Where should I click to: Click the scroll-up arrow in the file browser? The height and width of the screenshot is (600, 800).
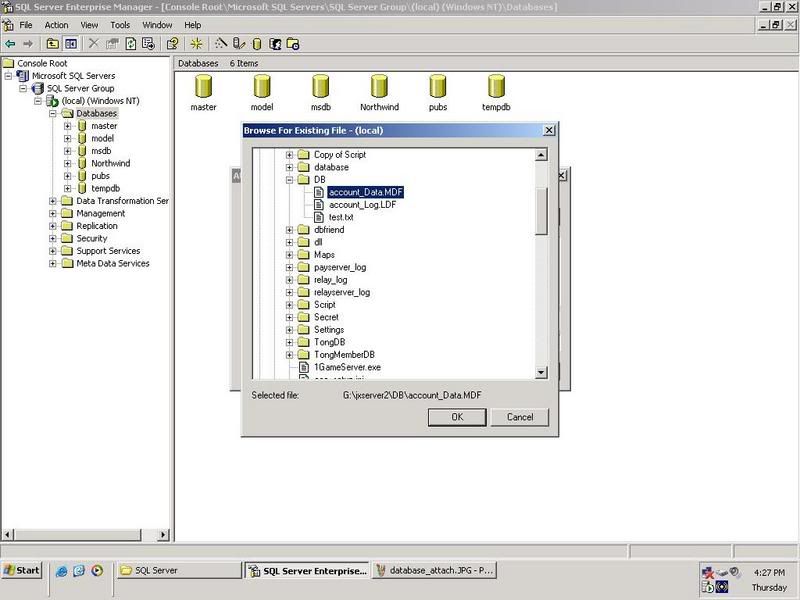(541, 155)
